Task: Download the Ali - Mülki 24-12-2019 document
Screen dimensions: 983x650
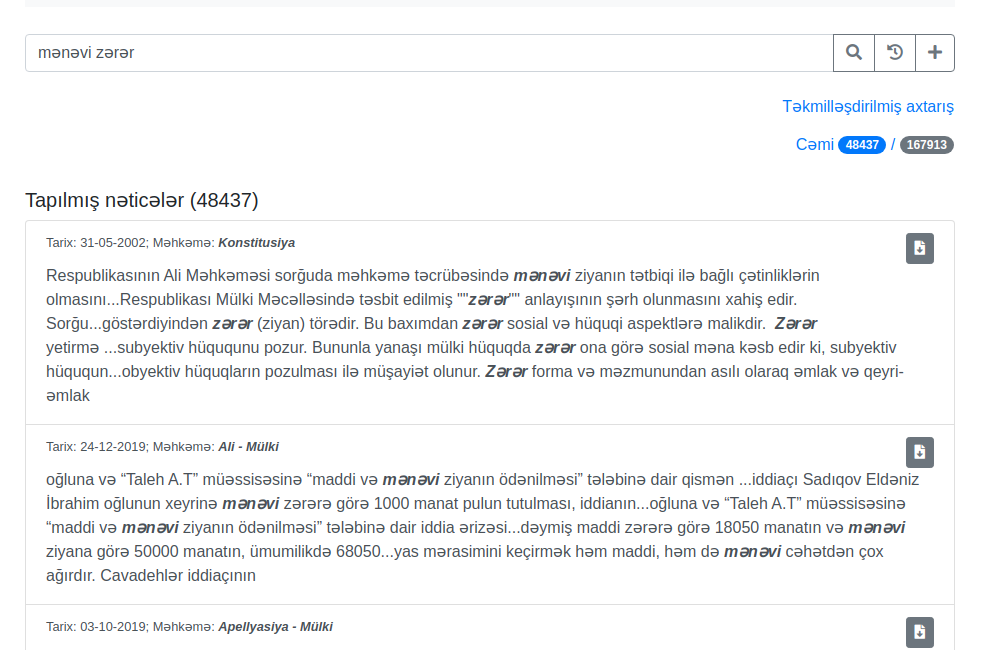Action: click(920, 453)
